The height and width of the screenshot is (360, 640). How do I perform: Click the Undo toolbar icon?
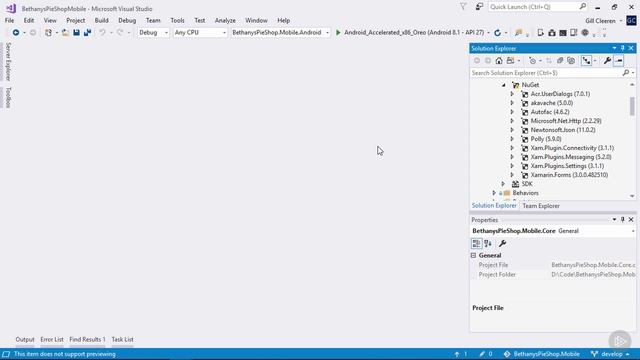102,32
